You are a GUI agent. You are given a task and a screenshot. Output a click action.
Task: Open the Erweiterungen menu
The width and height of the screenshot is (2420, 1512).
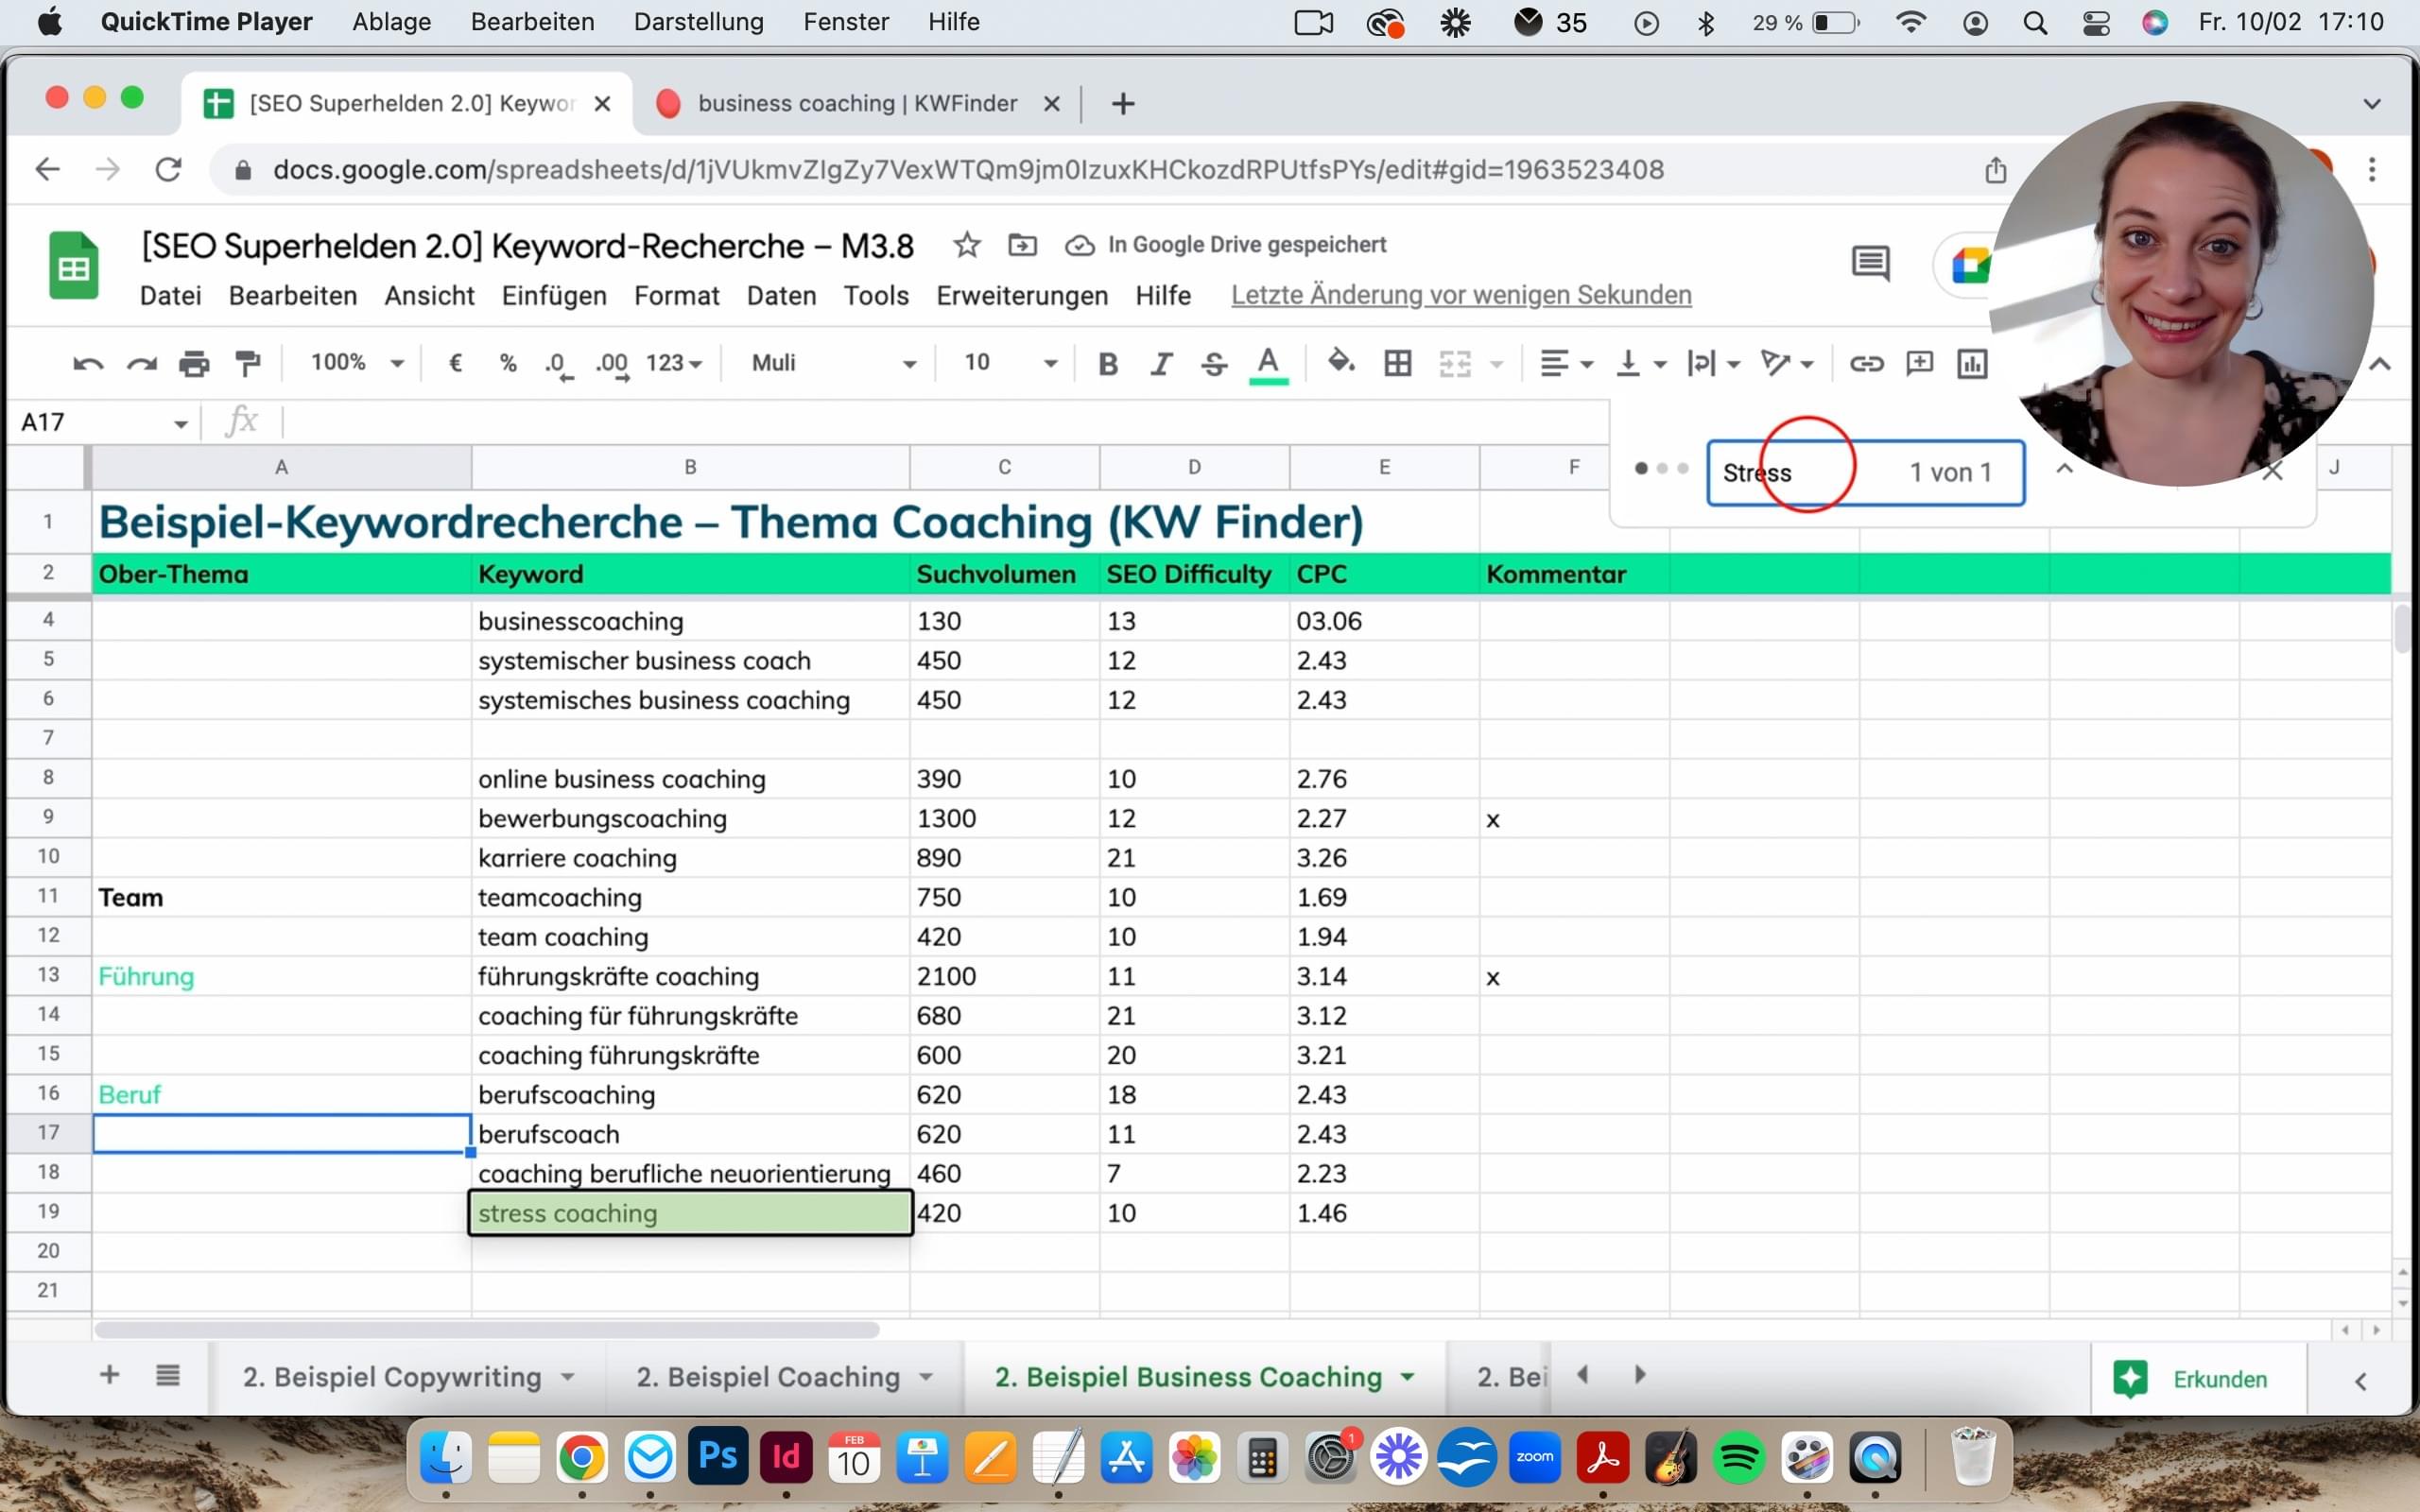(1021, 296)
